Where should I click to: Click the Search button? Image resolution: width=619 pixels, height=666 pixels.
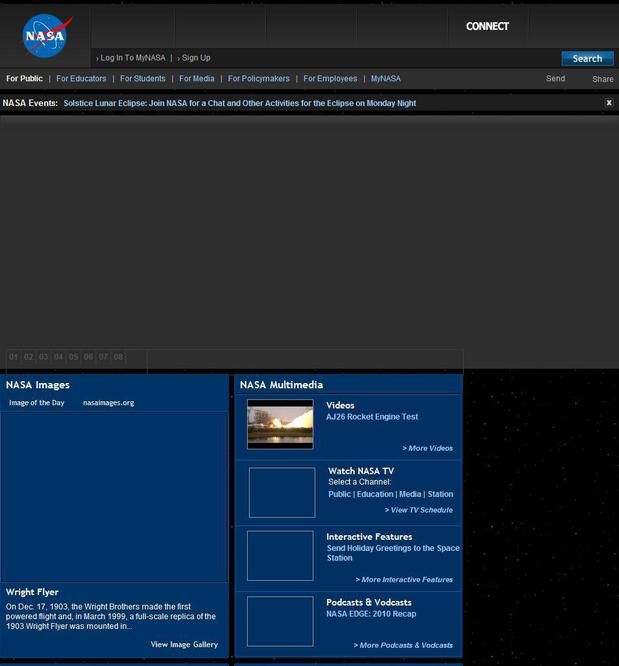pos(588,59)
